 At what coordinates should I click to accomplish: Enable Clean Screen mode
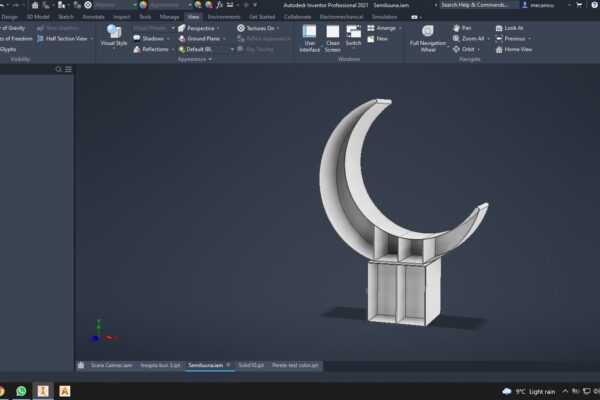point(333,39)
